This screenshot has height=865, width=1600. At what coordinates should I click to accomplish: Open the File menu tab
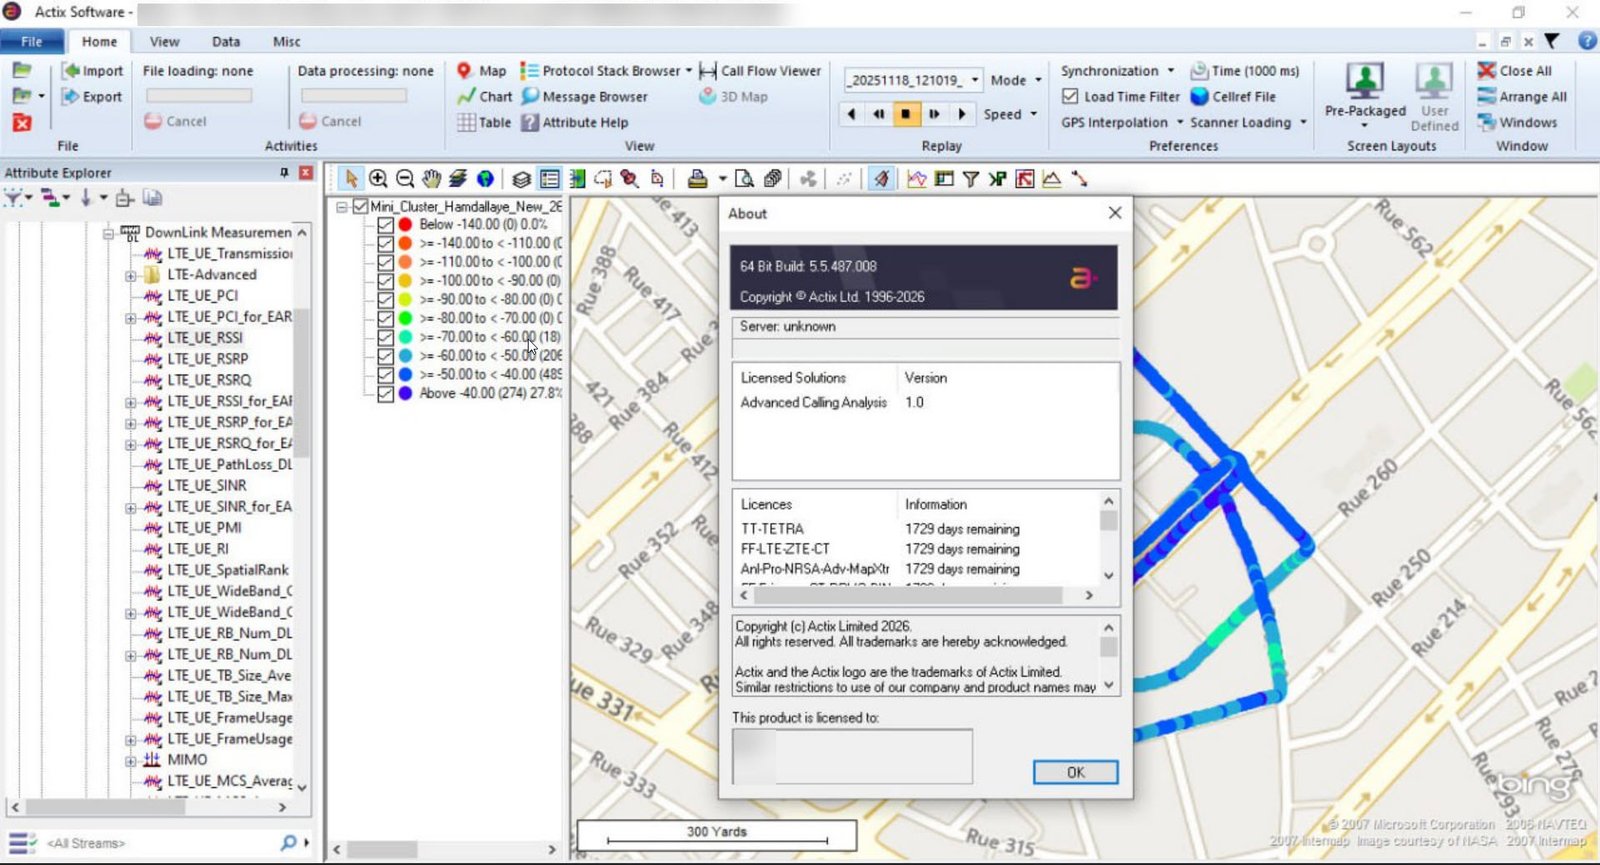click(32, 41)
